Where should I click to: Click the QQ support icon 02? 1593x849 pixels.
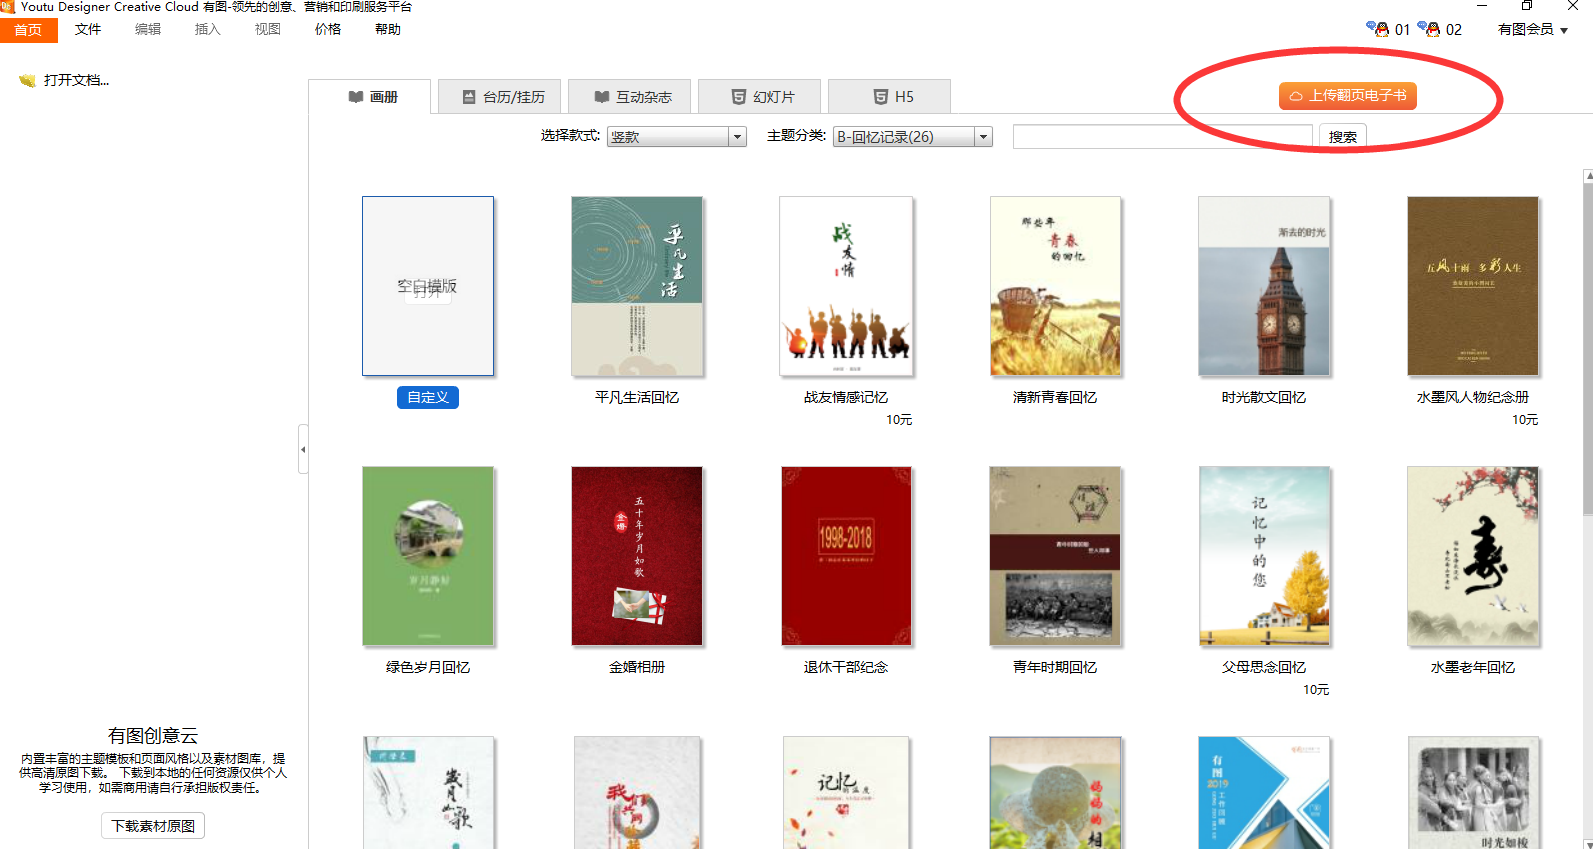tap(1429, 29)
